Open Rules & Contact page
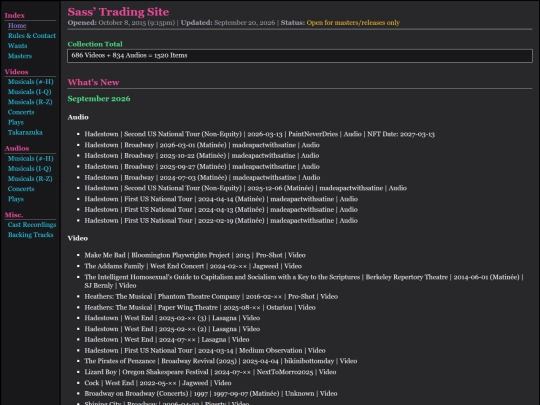The width and height of the screenshot is (540, 405). (32, 35)
